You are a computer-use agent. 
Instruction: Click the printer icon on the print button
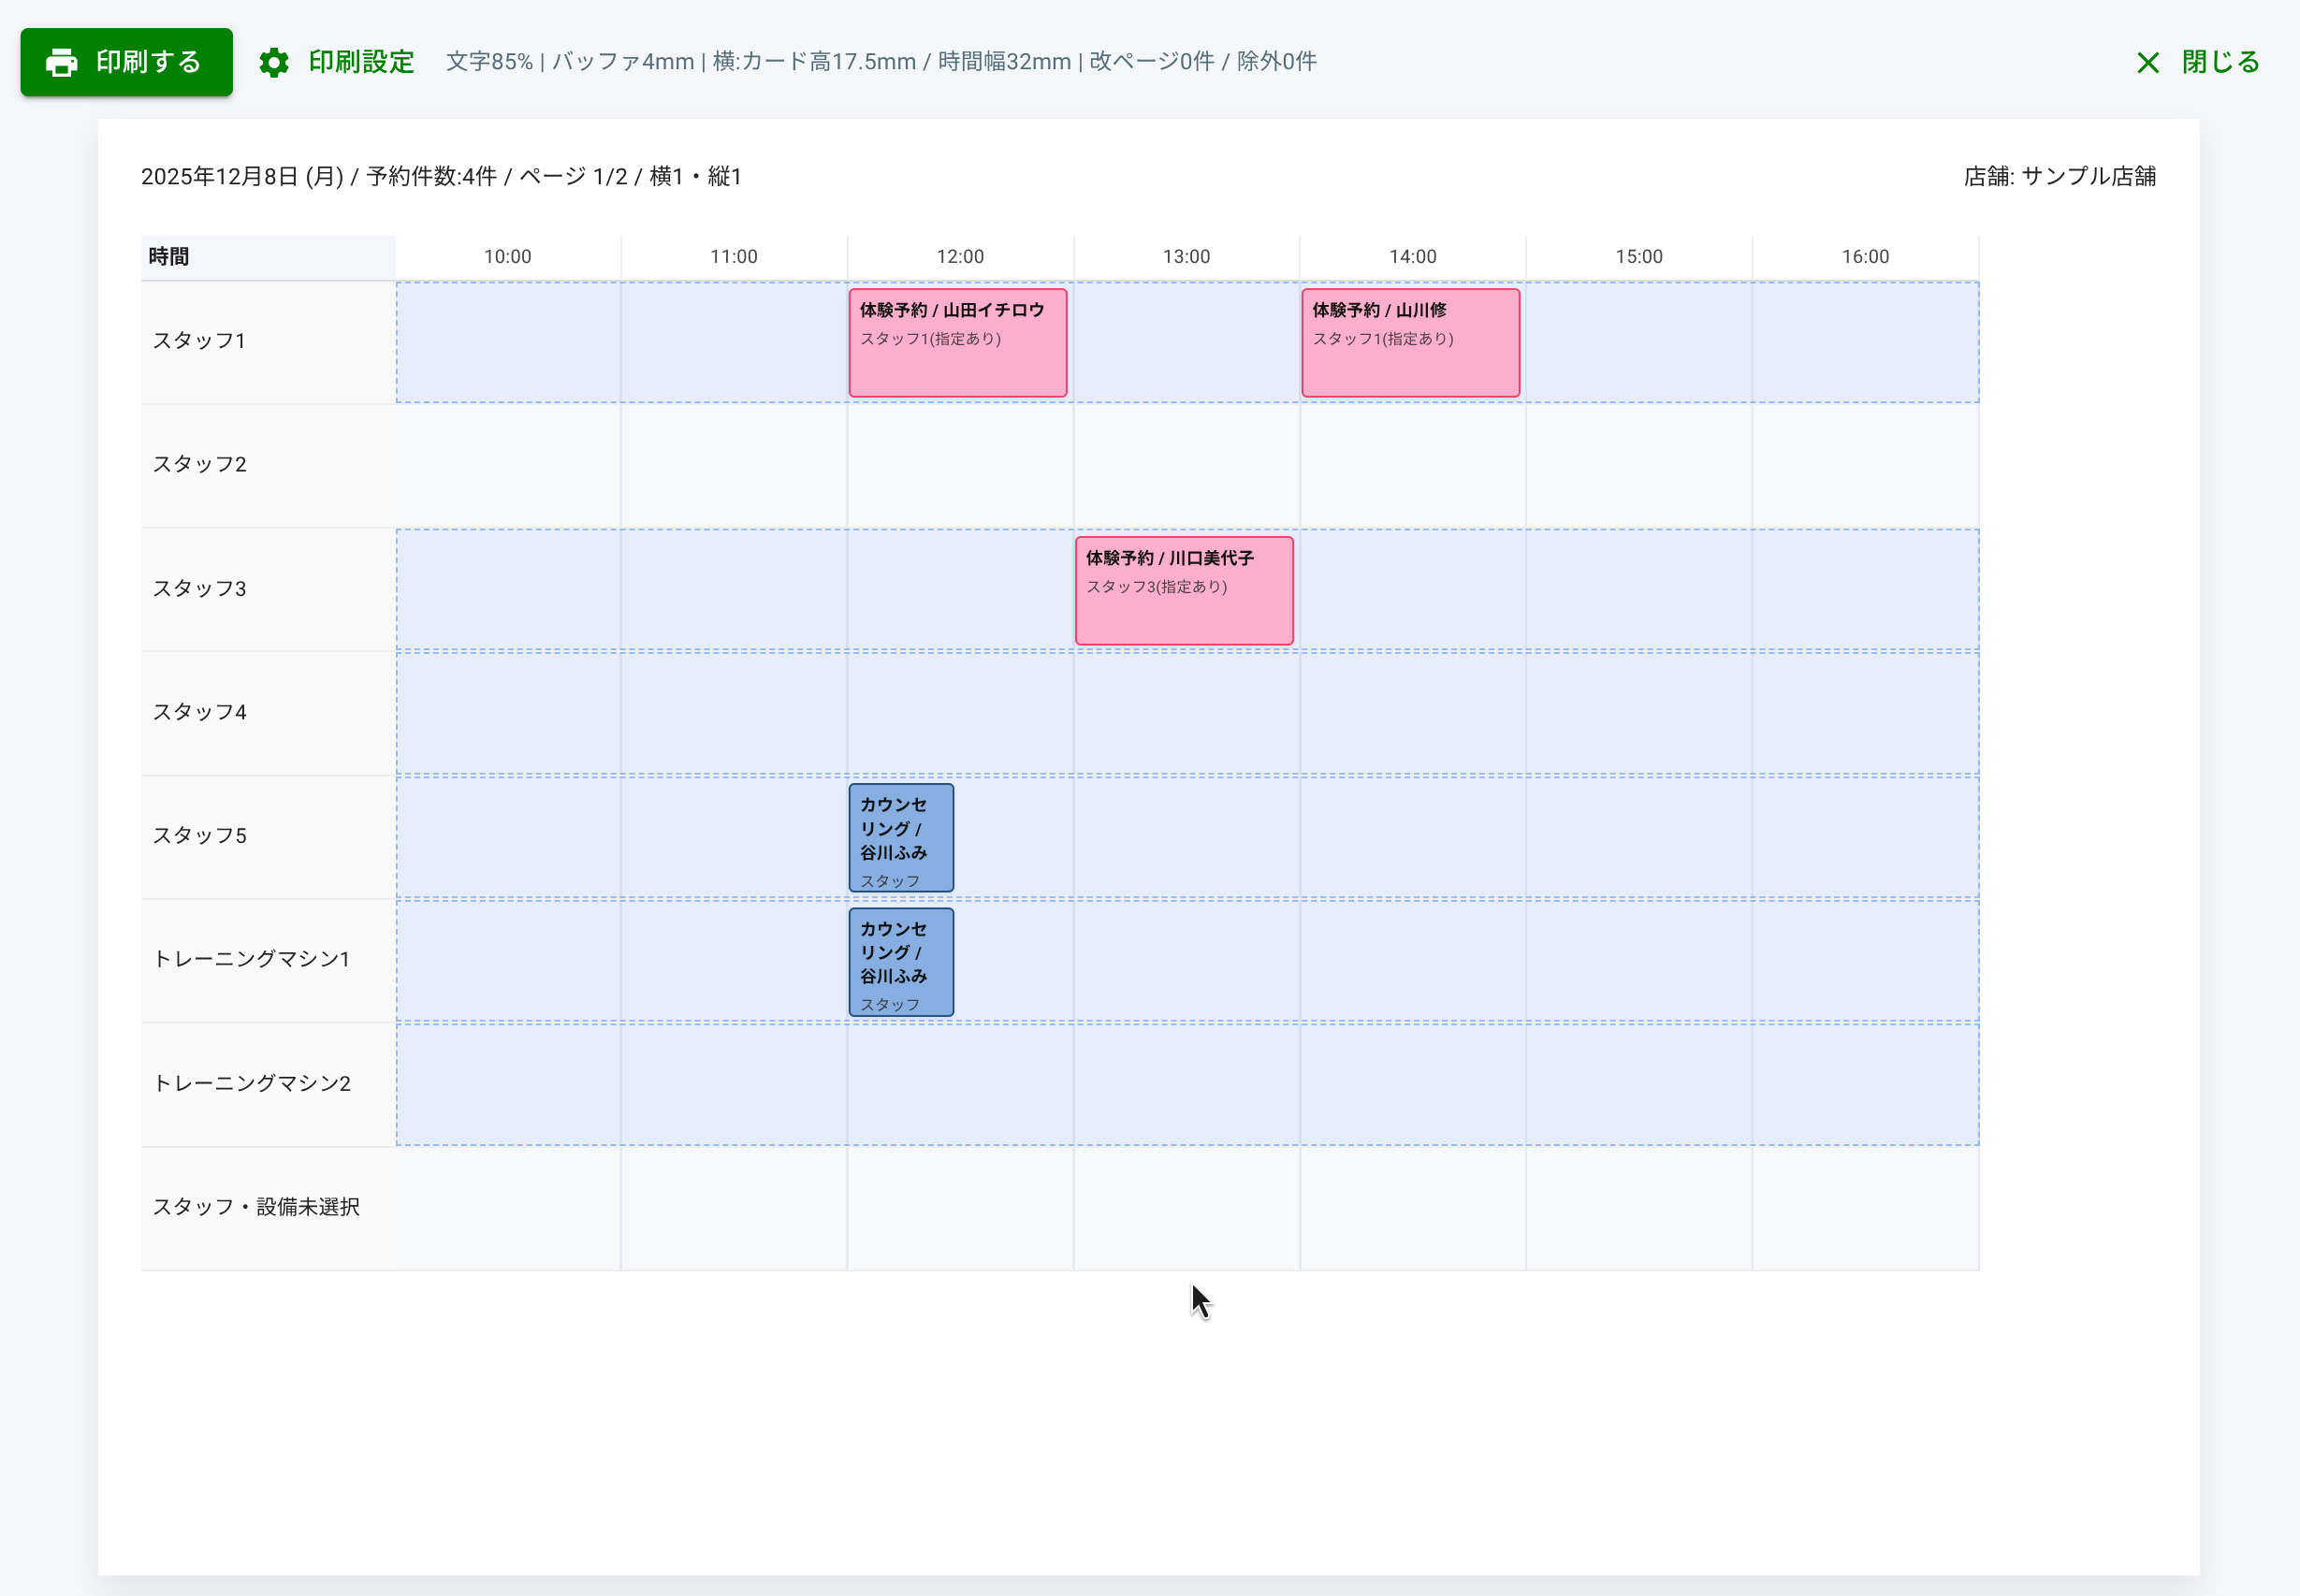[62, 63]
